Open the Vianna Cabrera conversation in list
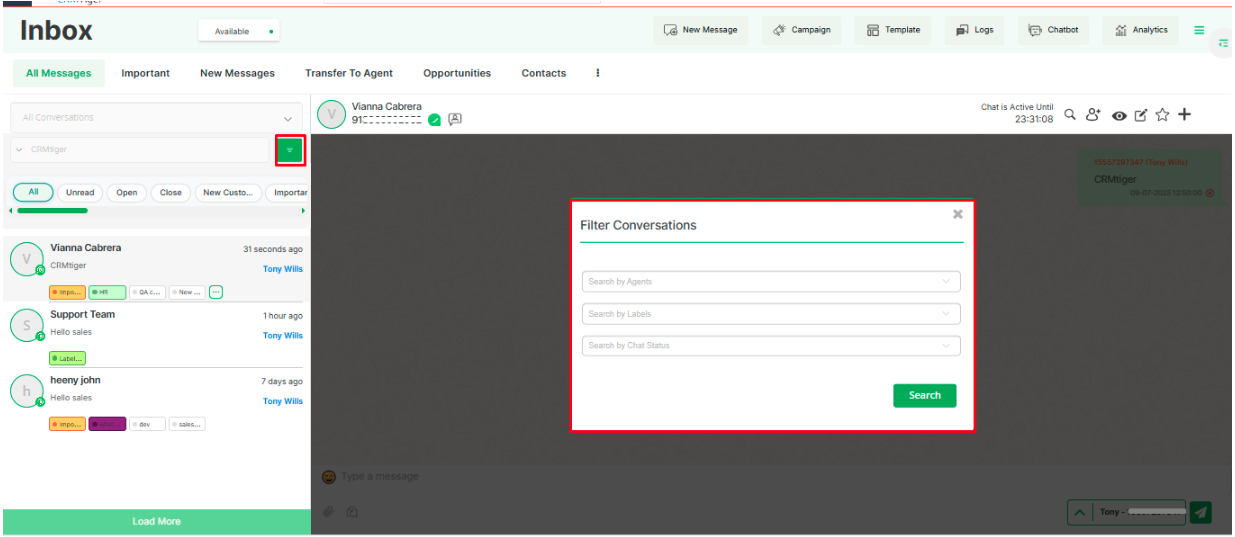 click(x=157, y=269)
